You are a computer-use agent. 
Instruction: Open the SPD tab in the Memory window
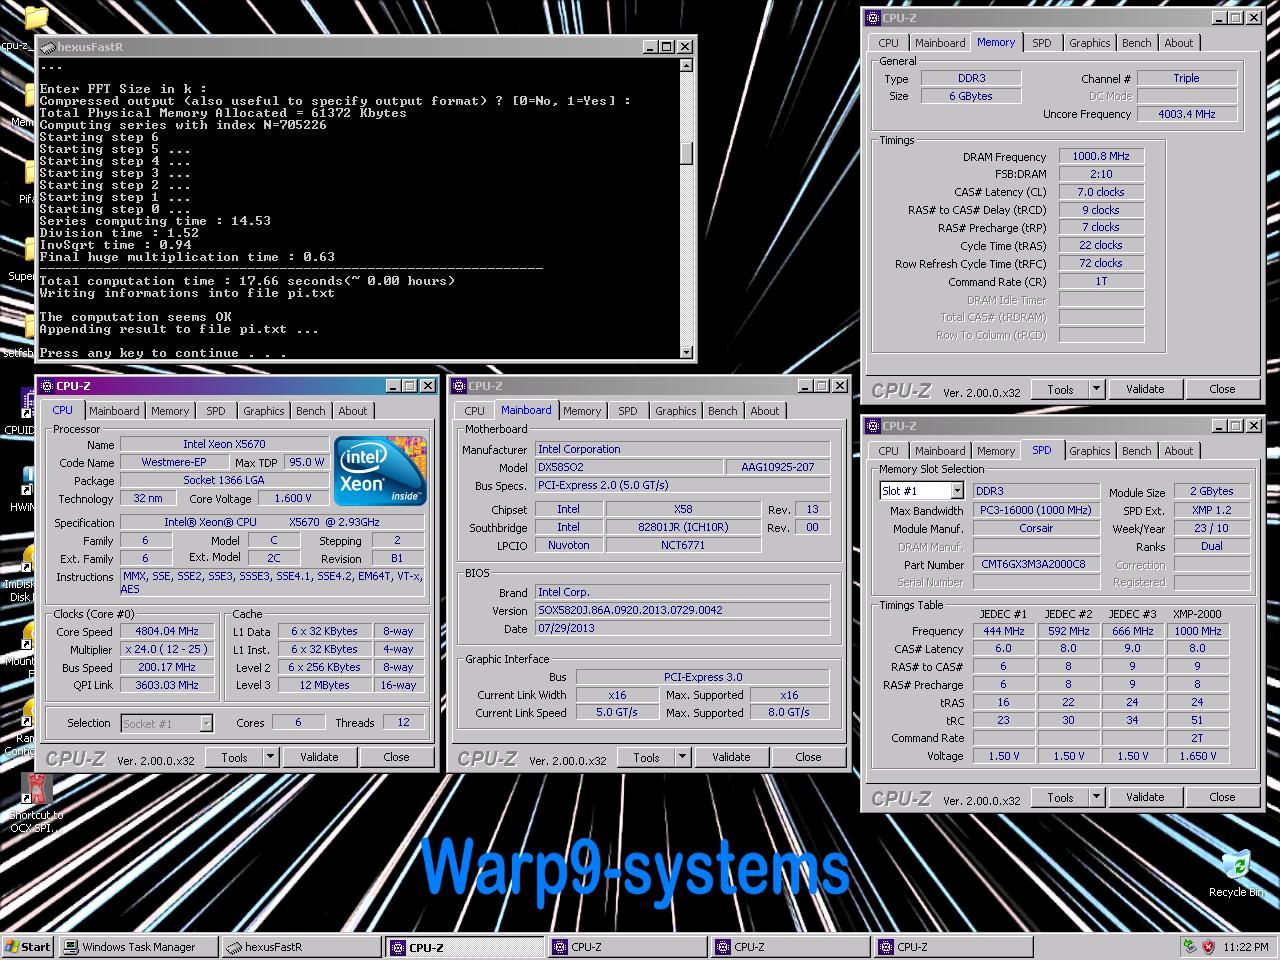coord(1042,43)
